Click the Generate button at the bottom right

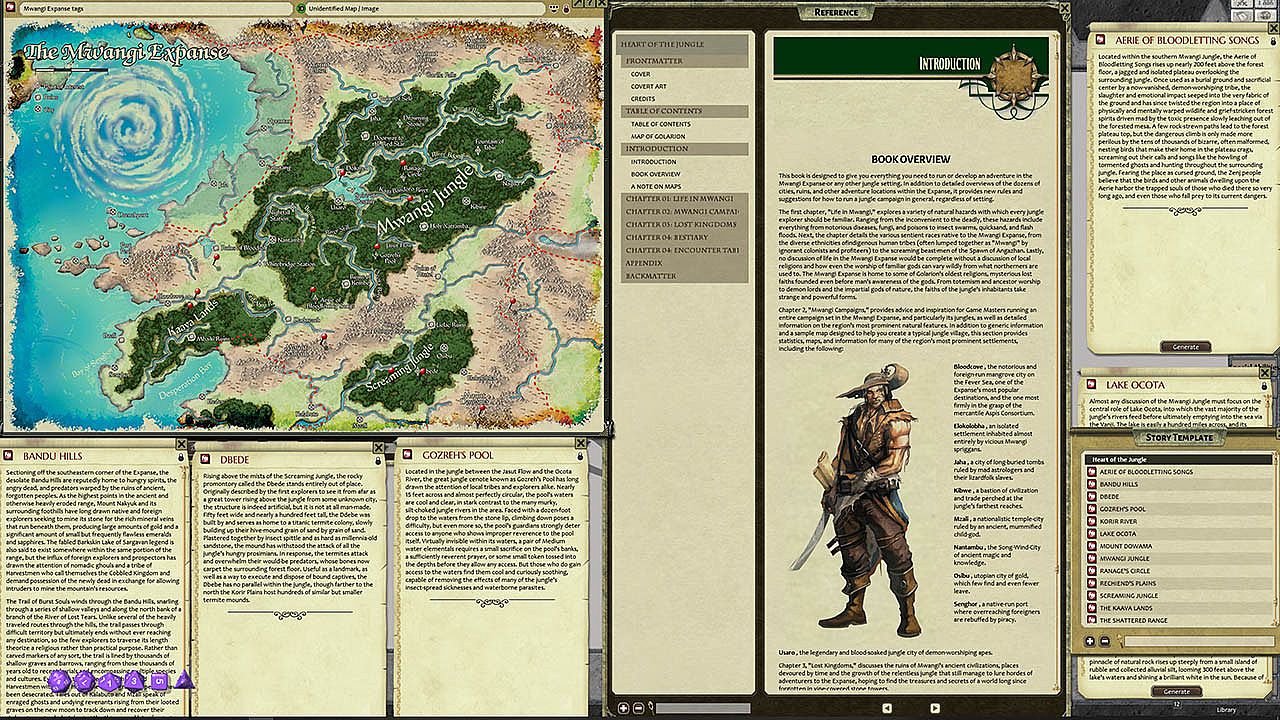click(1177, 691)
